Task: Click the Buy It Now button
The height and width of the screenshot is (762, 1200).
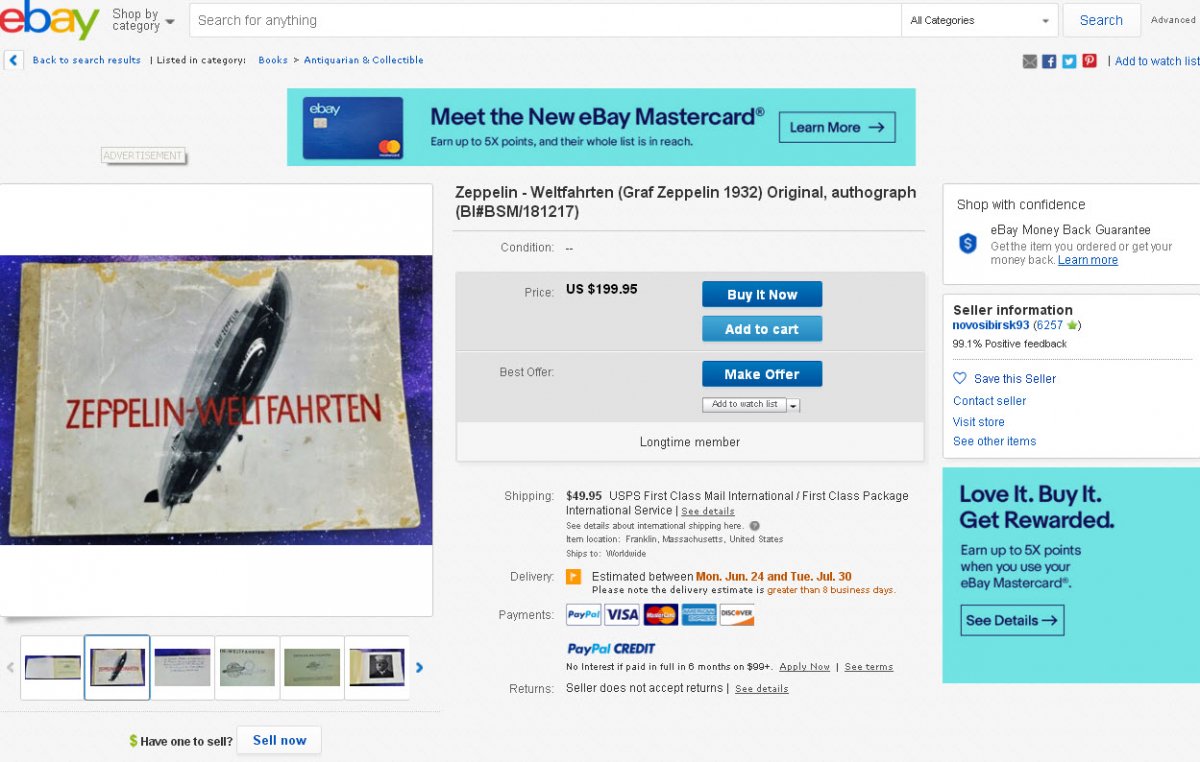Action: pyautogui.click(x=762, y=294)
